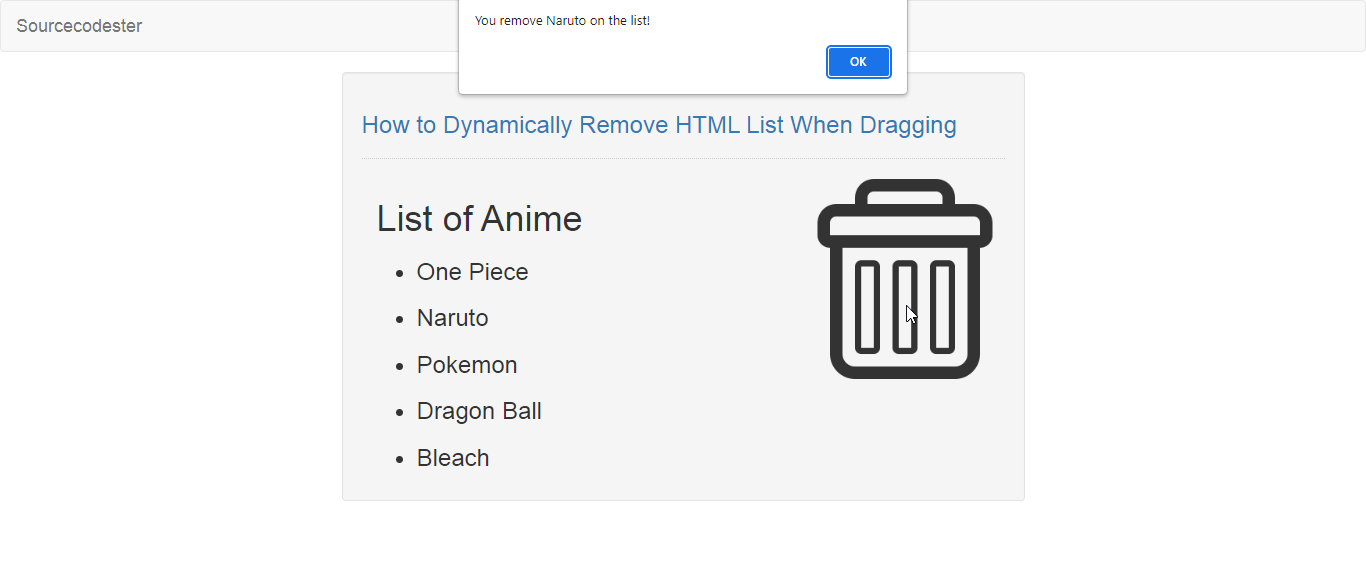Select the One Piece list item

point(472,272)
